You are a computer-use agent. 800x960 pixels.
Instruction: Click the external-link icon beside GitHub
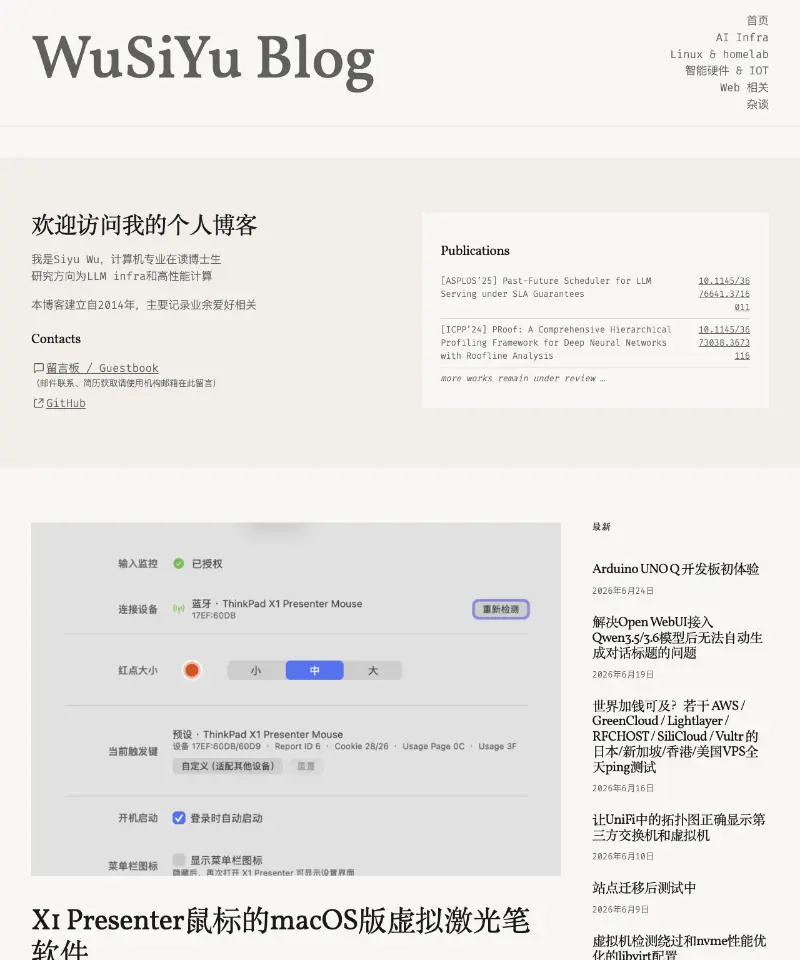(38, 403)
